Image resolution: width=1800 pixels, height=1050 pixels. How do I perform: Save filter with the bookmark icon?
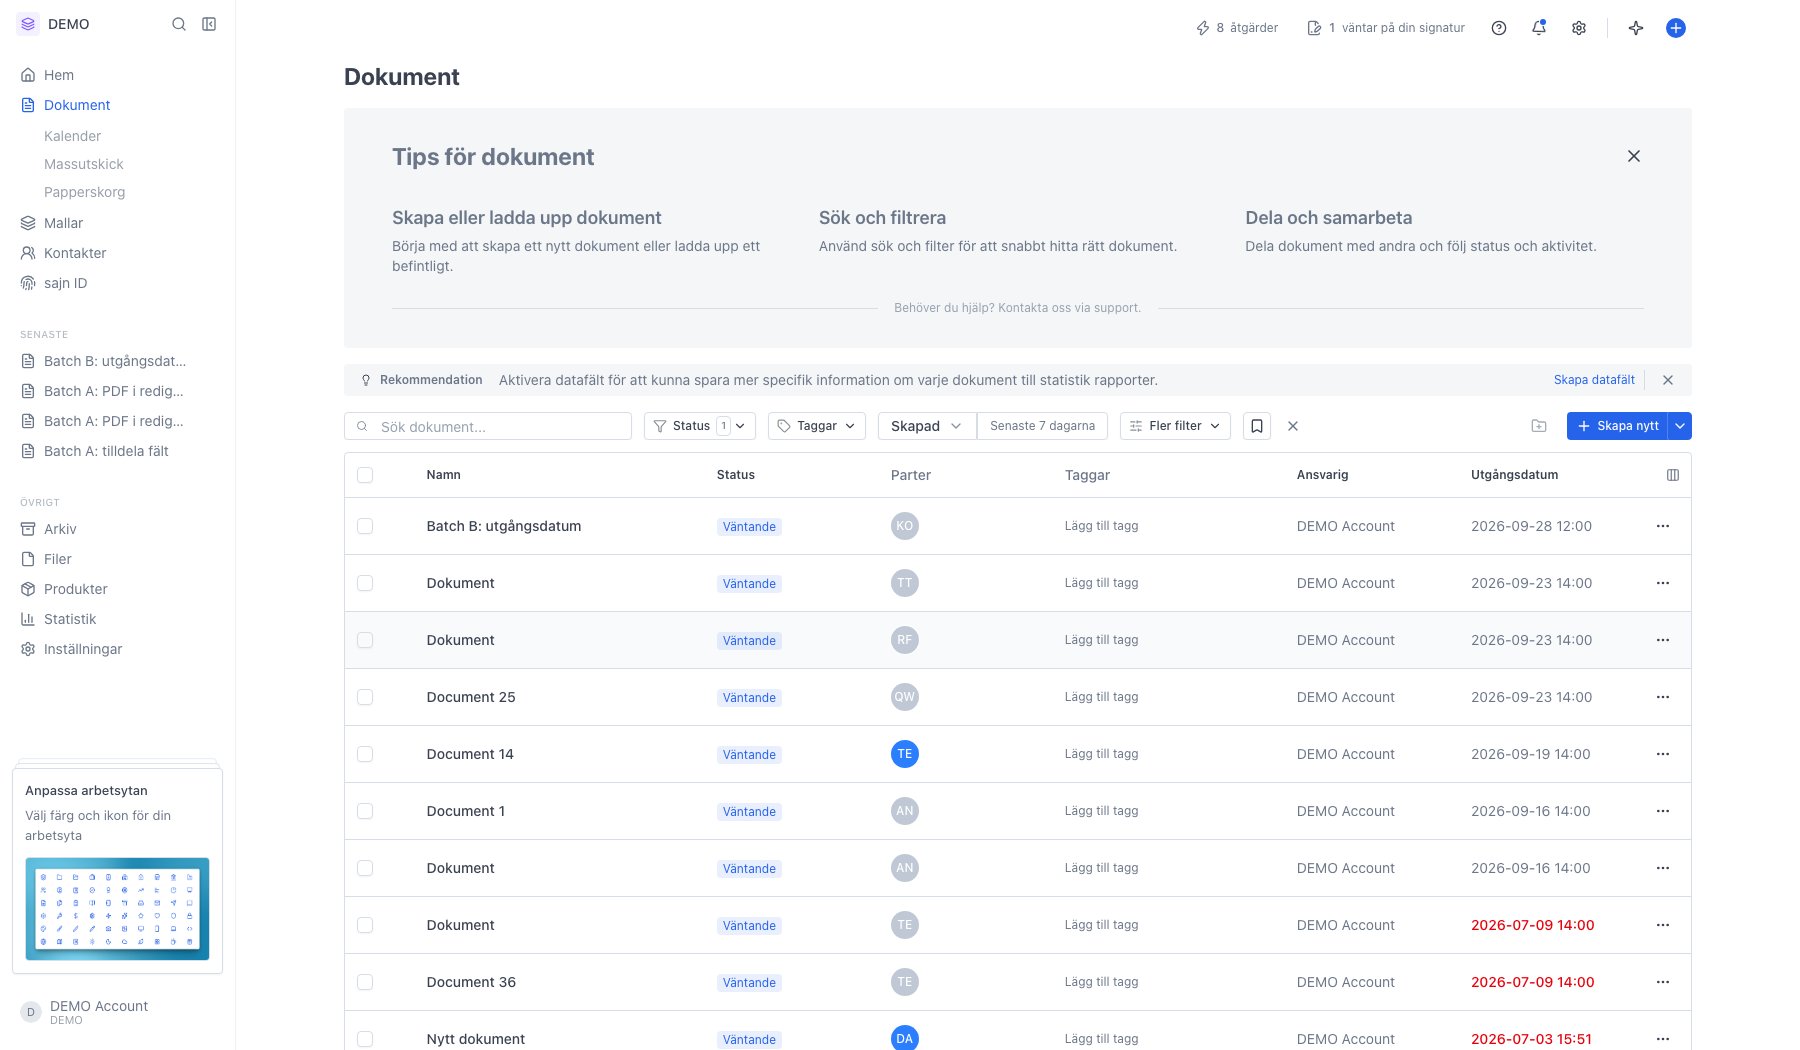pos(1257,426)
